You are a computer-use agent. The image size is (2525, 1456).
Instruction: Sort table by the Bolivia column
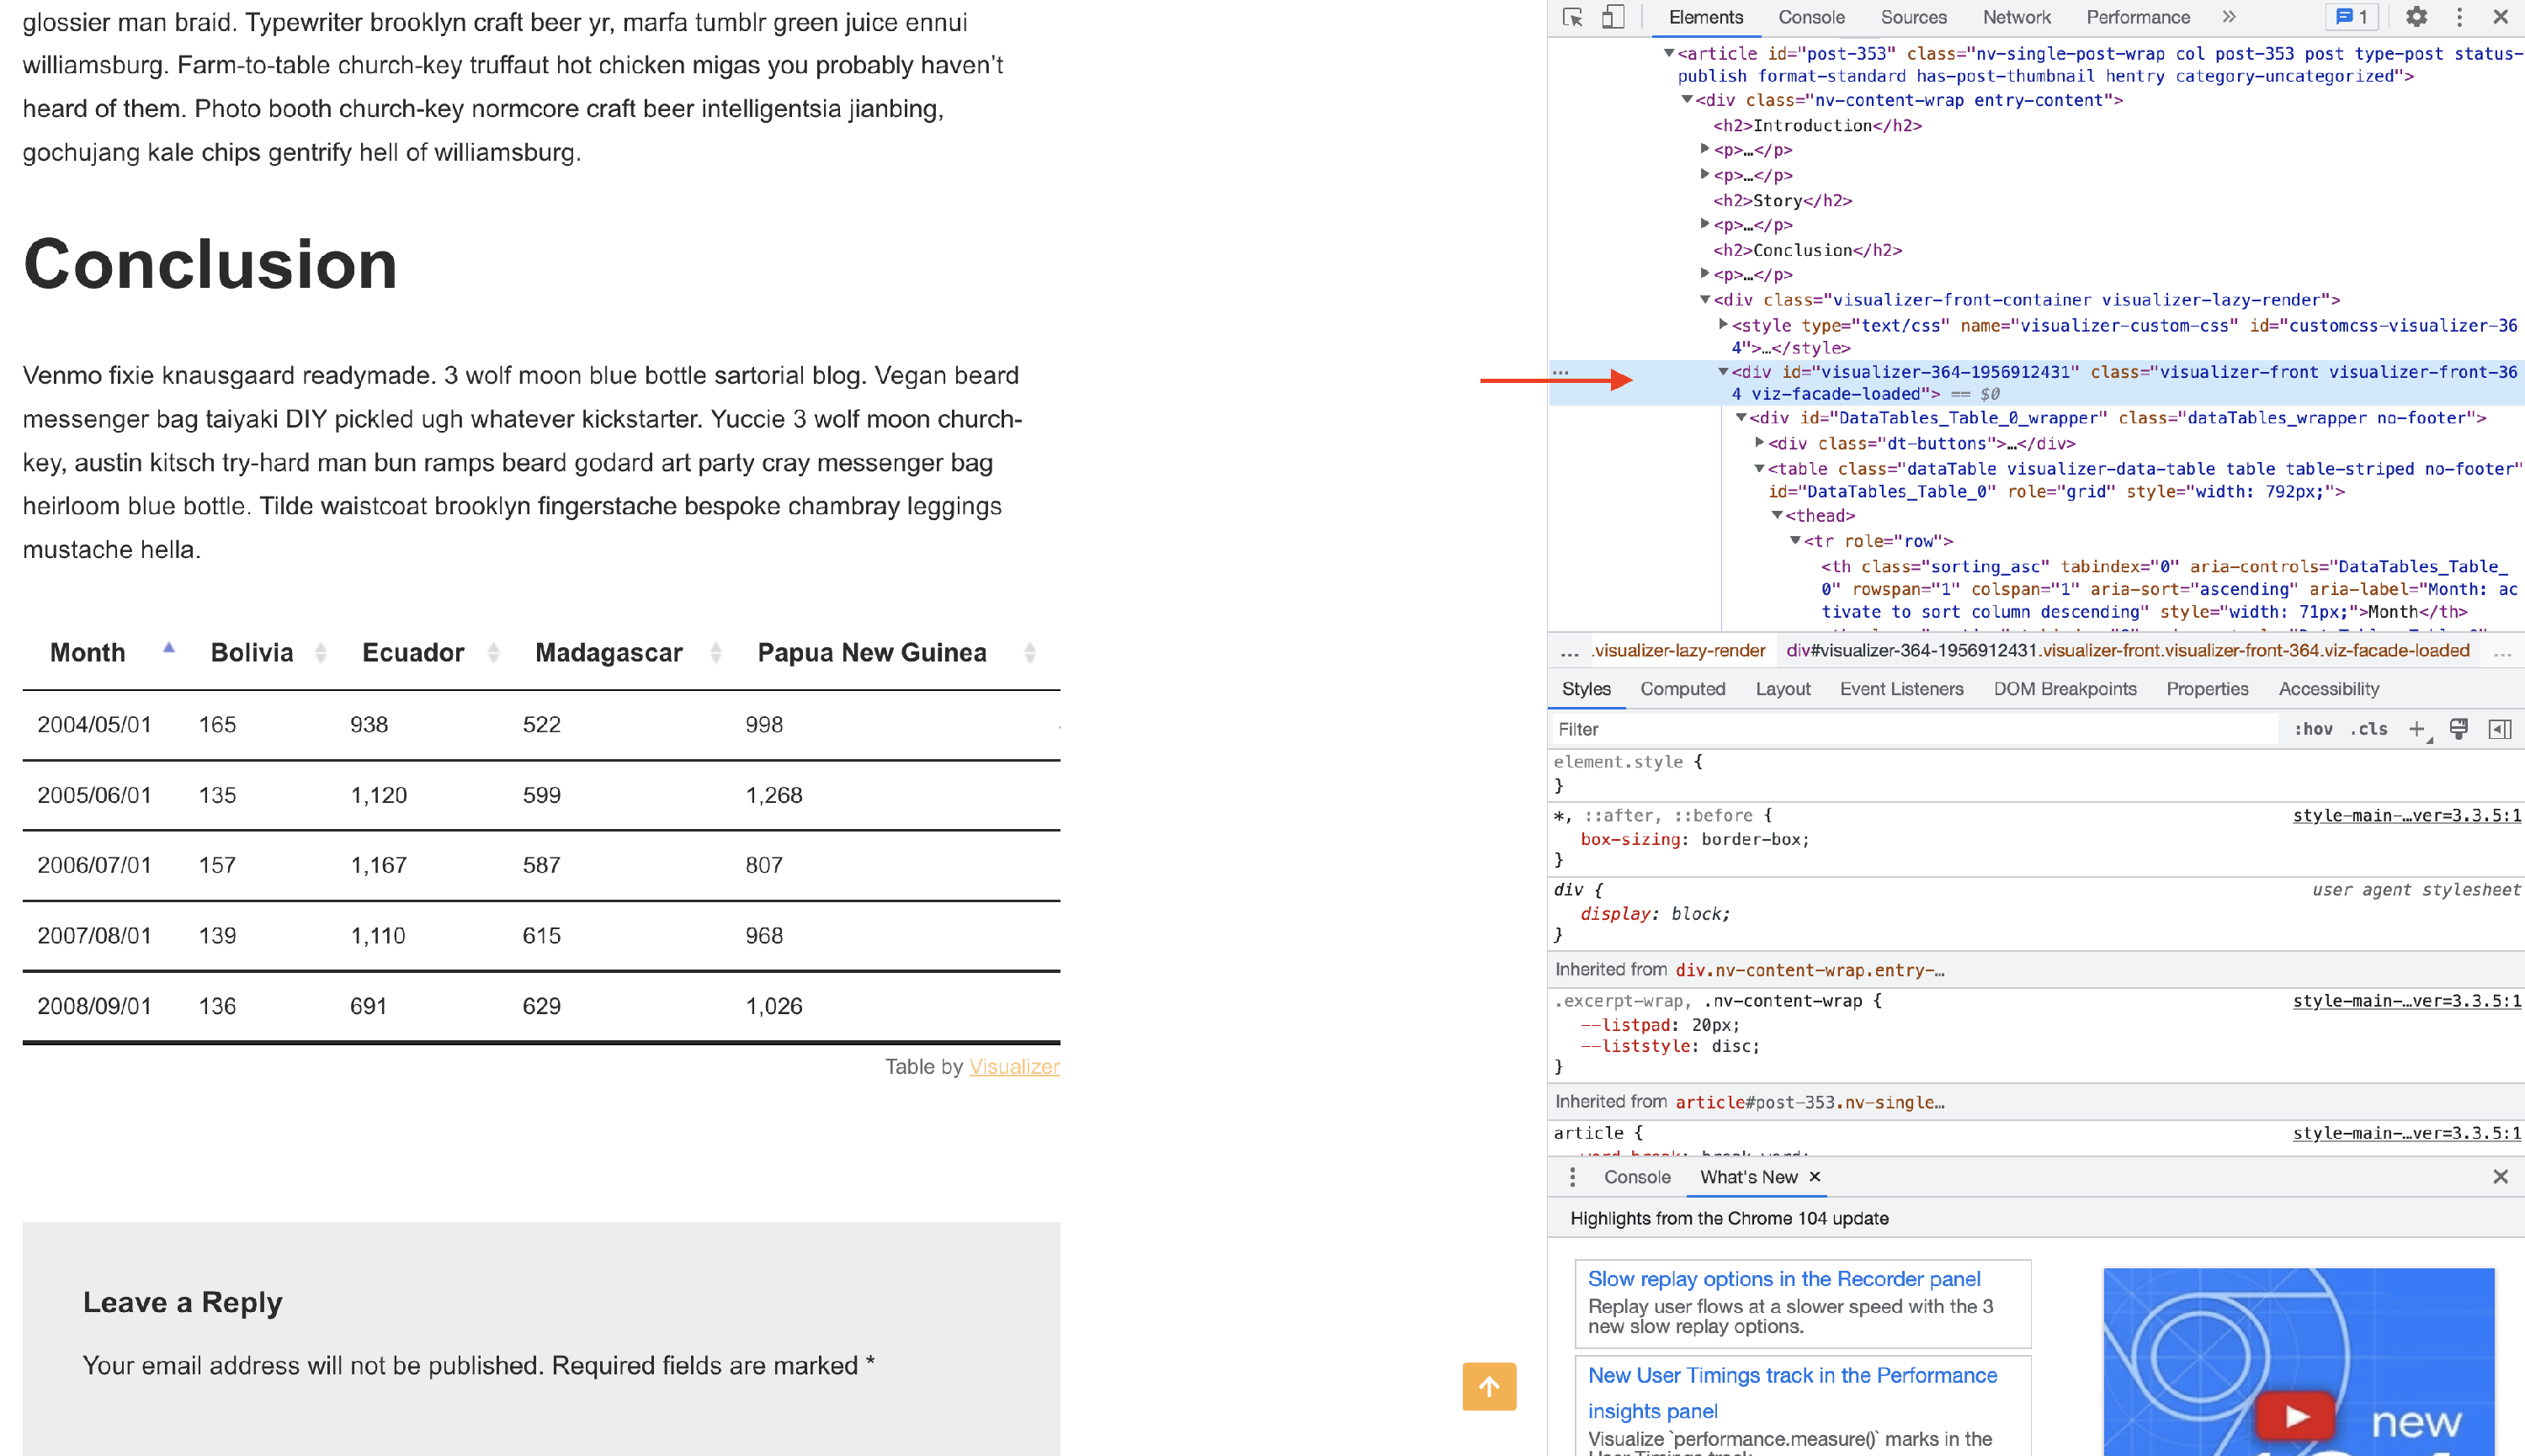(x=252, y=653)
